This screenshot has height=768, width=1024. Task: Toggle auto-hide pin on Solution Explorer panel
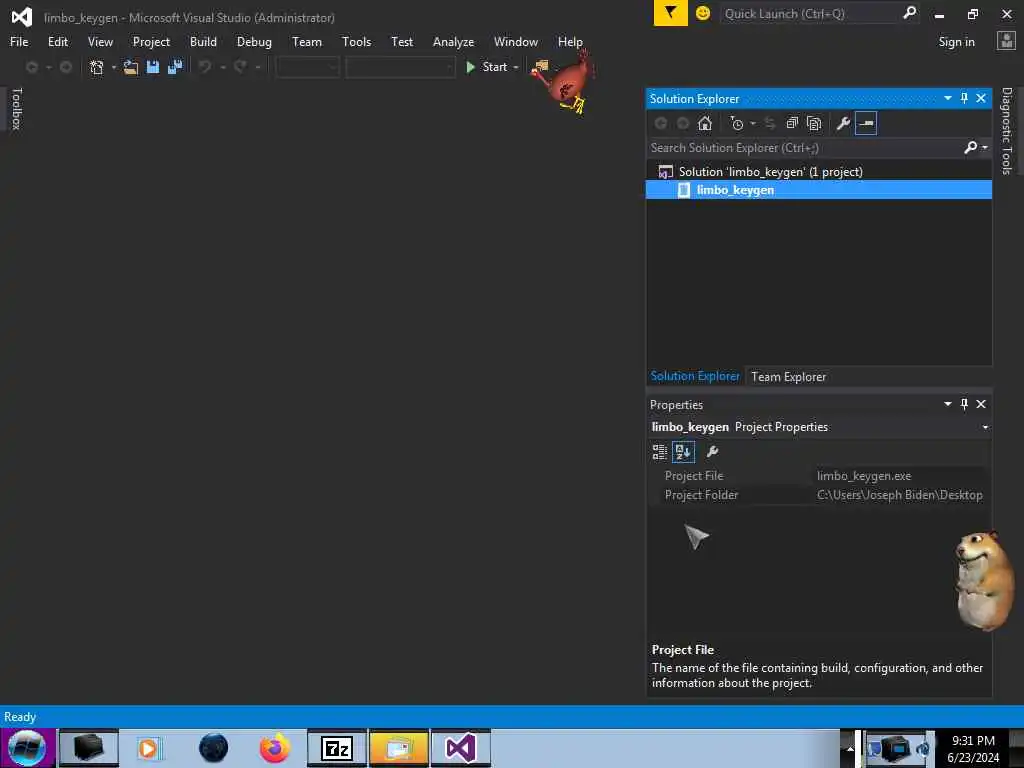[965, 98]
